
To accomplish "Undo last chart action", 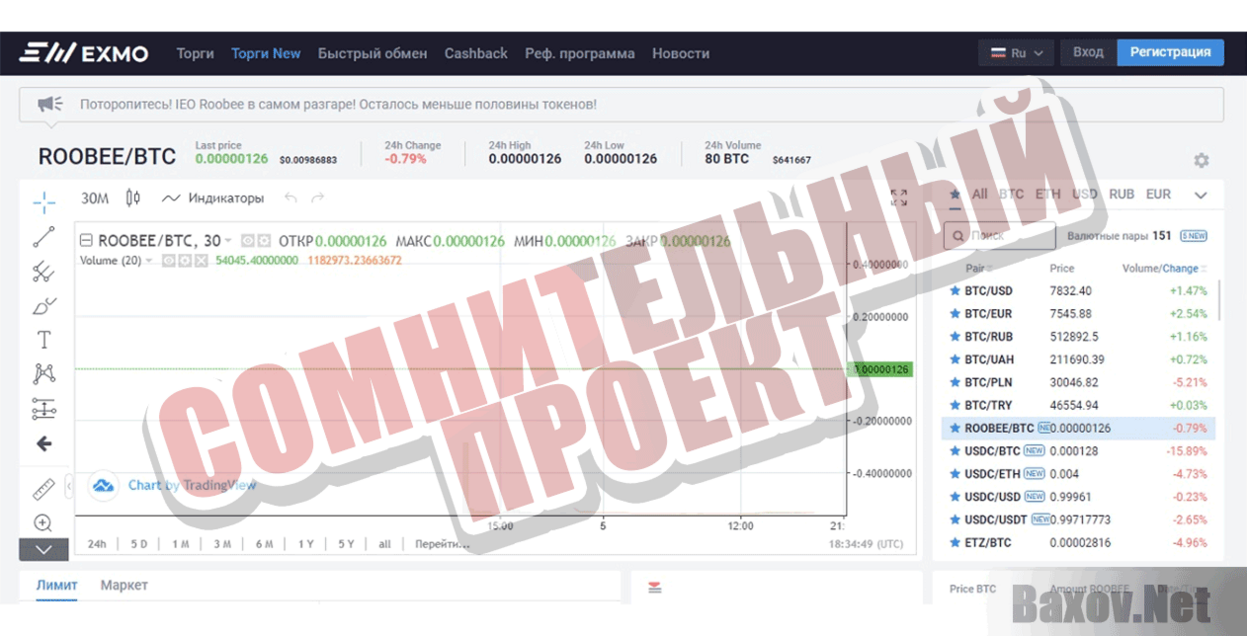I will pos(290,198).
